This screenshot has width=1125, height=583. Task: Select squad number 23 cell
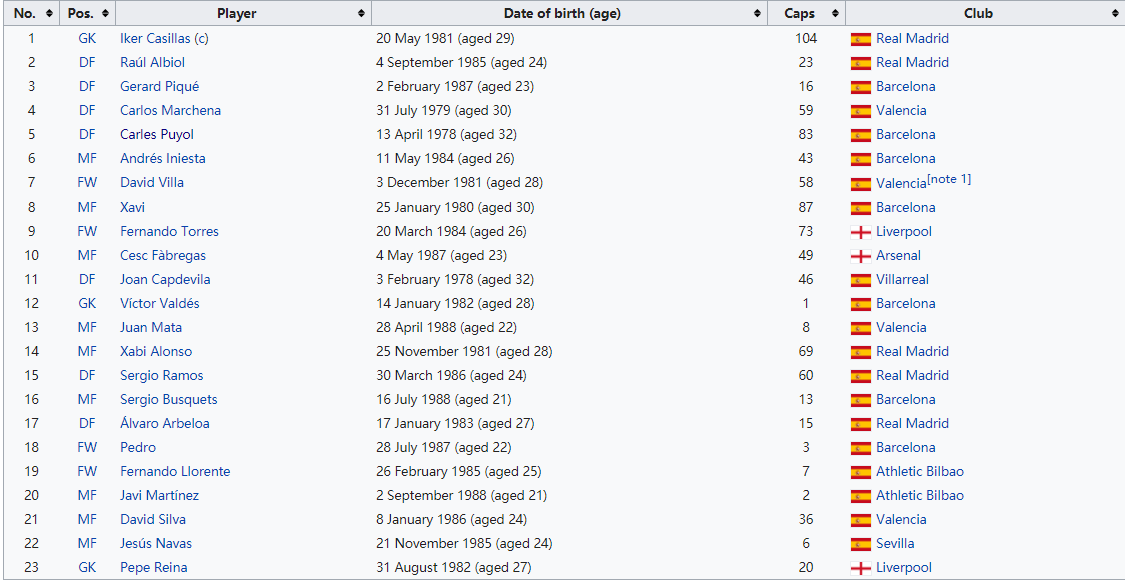(x=31, y=567)
